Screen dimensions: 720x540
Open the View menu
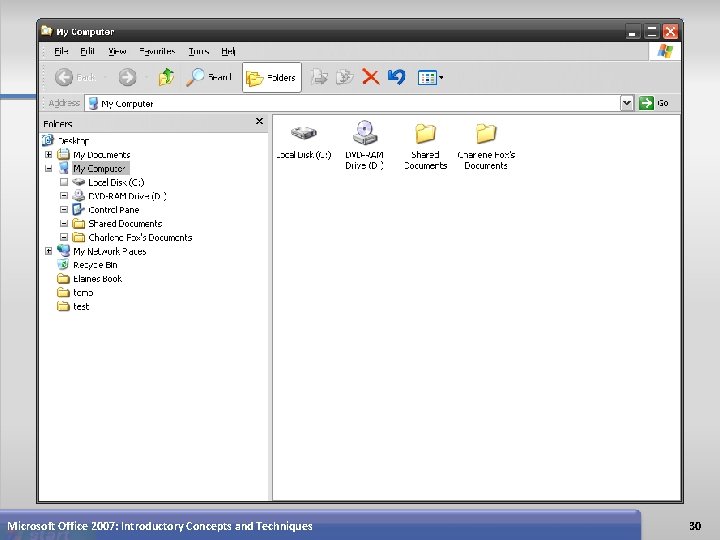tap(117, 51)
